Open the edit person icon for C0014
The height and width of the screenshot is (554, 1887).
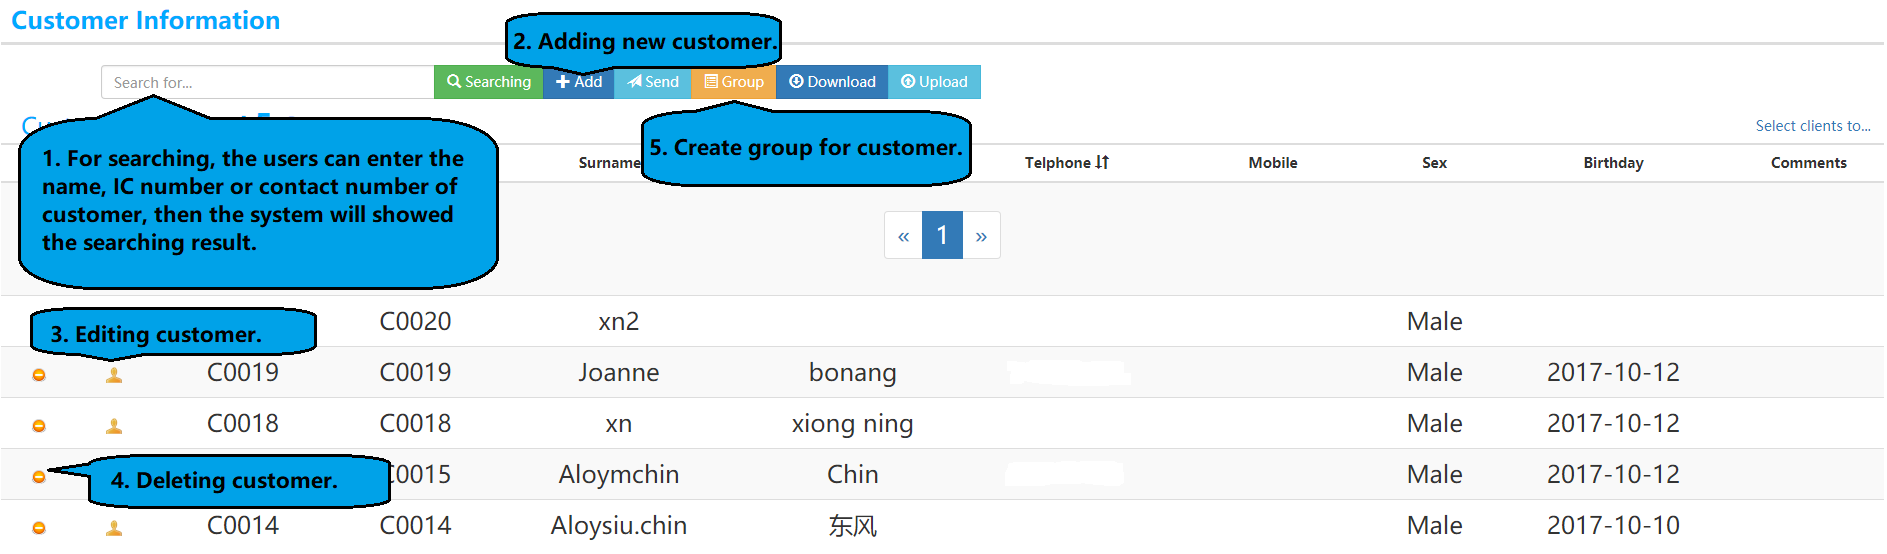114,528
